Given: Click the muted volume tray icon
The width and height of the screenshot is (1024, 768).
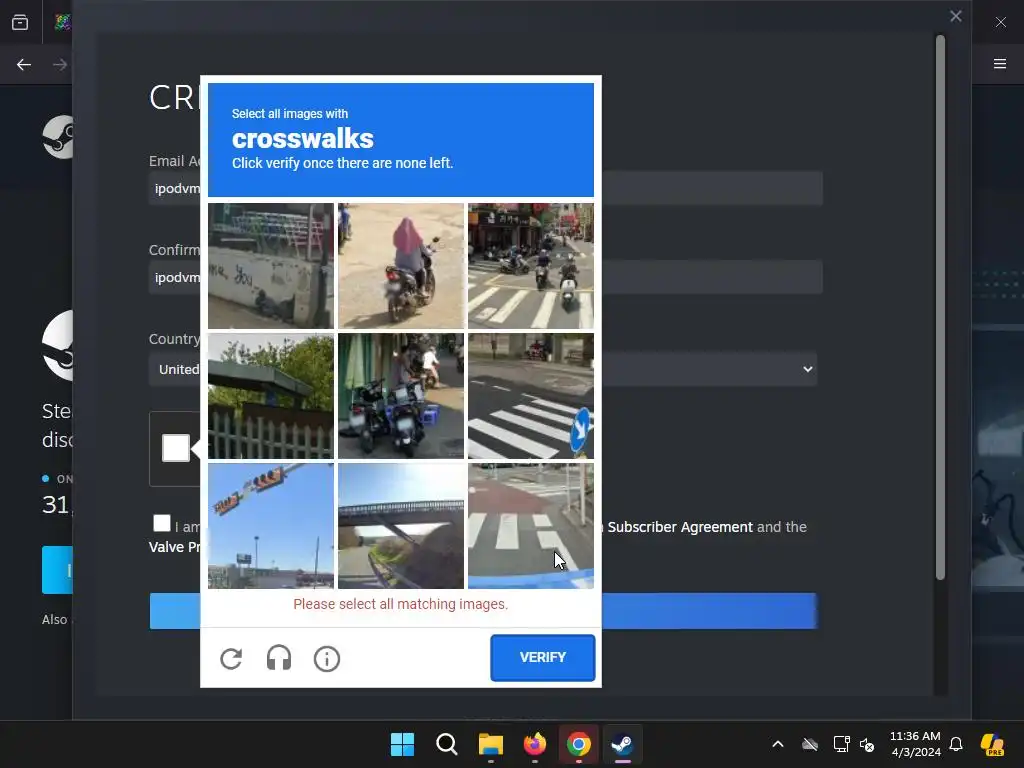Looking at the screenshot, I should click(867, 744).
